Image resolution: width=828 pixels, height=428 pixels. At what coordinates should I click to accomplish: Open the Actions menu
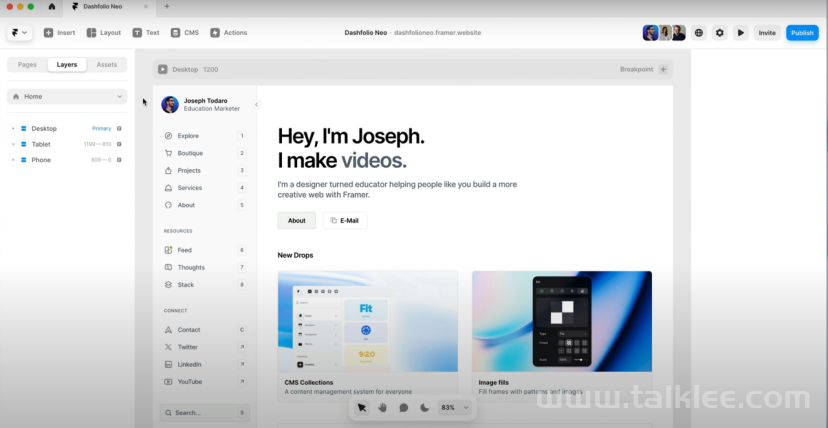pos(229,33)
